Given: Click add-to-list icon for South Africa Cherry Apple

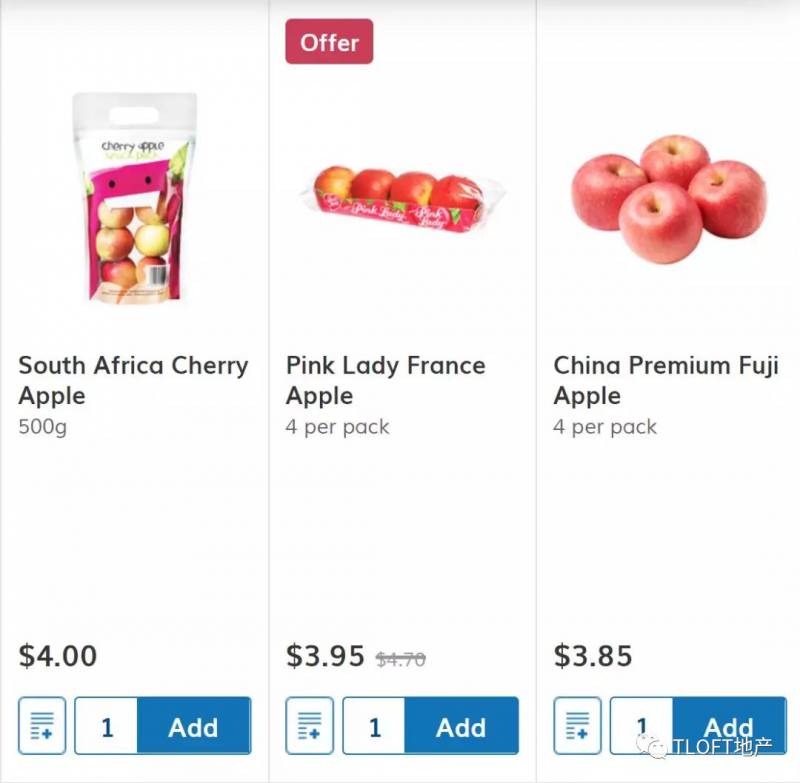Looking at the screenshot, I should click(42, 725).
